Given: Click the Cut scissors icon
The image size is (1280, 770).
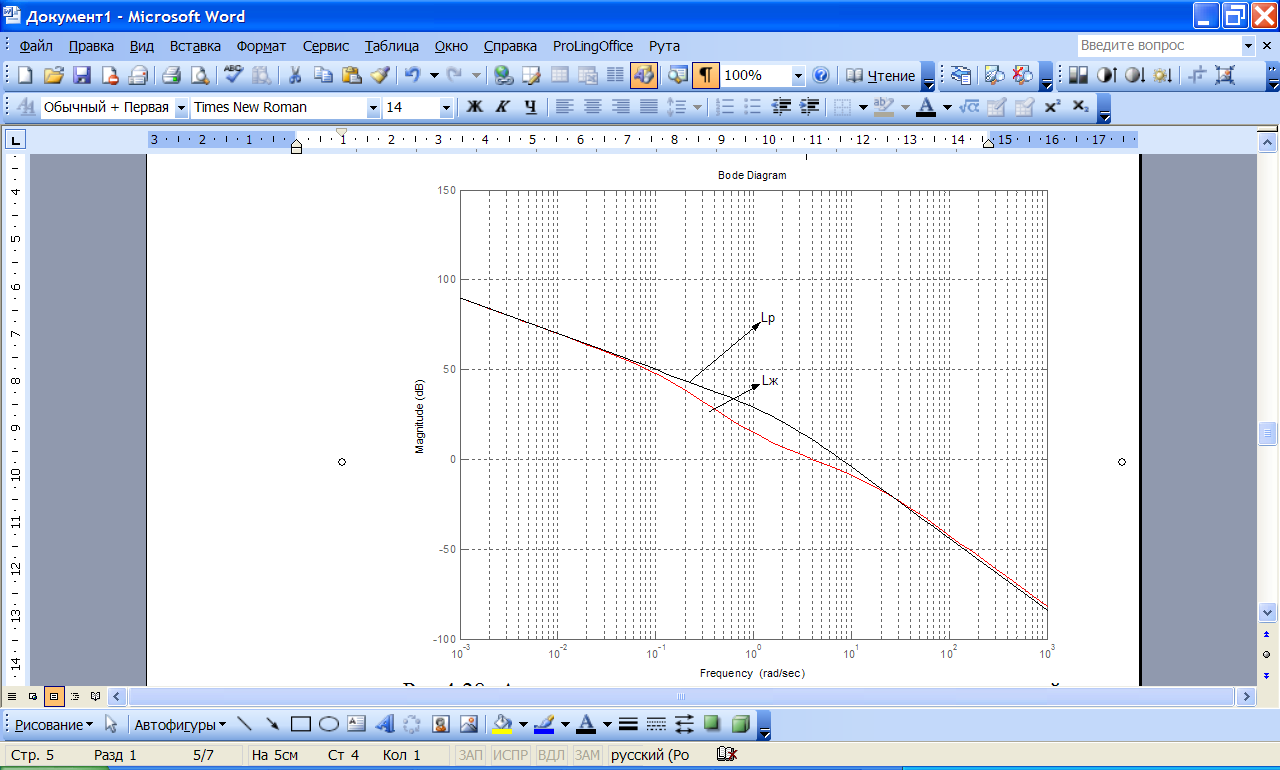Looking at the screenshot, I should (295, 75).
